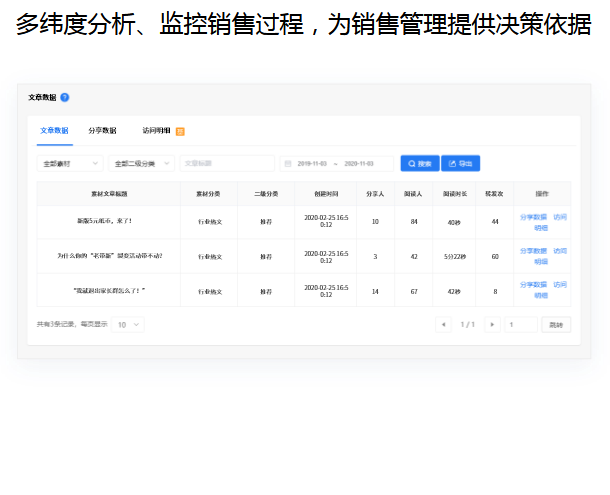Click the 分享人 column header
The height and width of the screenshot is (495, 610).
point(375,194)
